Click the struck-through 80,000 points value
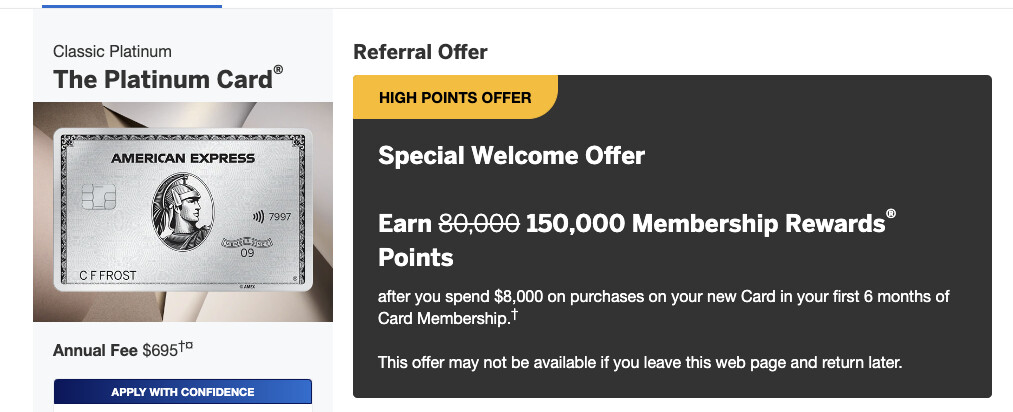 pyautogui.click(x=478, y=224)
